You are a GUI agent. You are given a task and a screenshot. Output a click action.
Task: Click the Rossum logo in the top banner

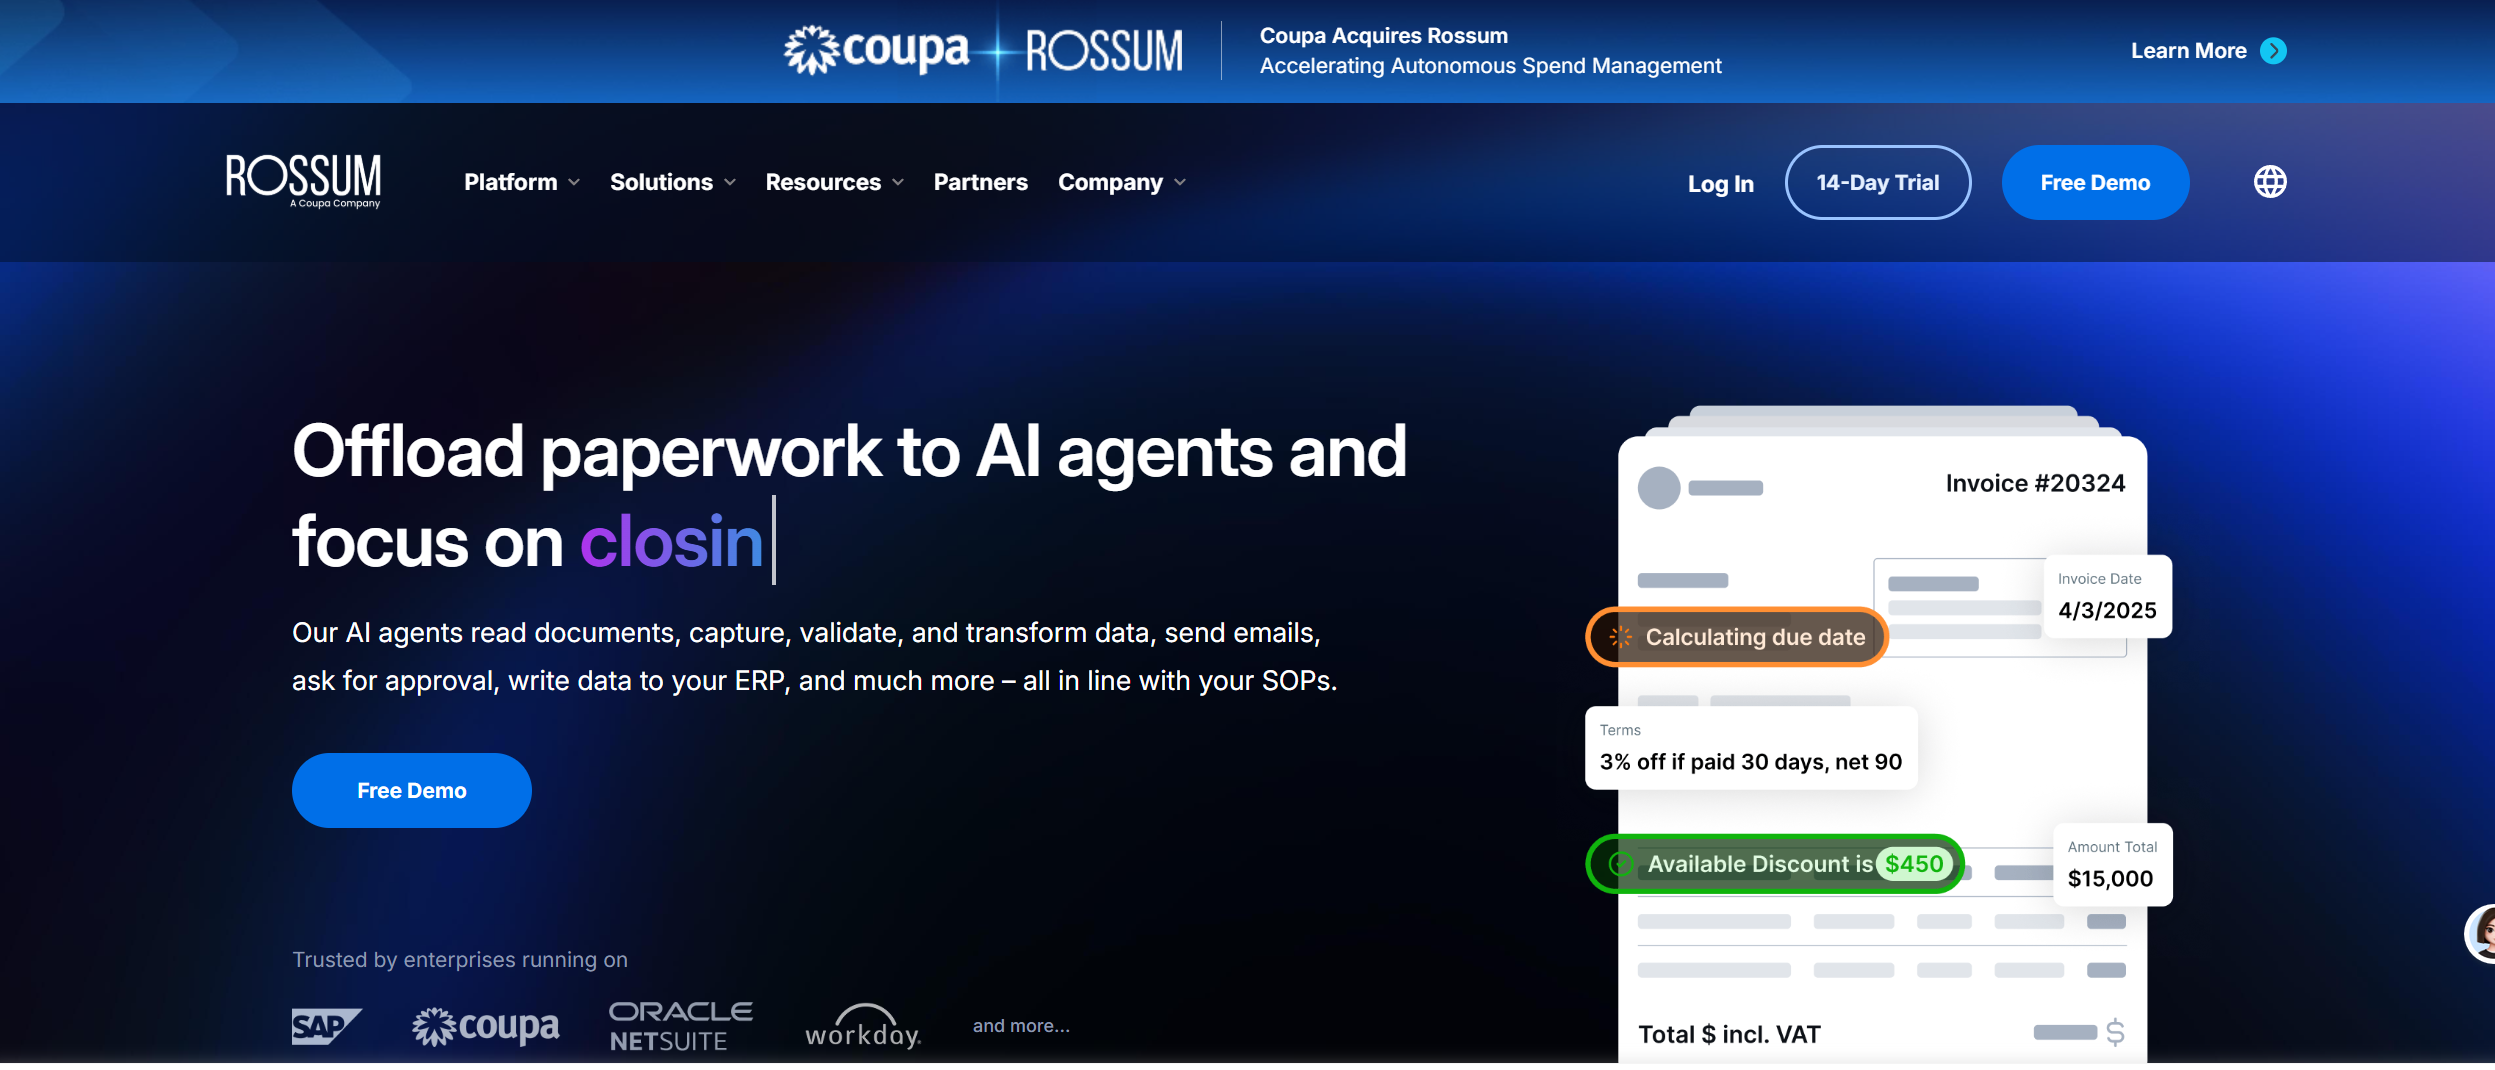click(1104, 50)
